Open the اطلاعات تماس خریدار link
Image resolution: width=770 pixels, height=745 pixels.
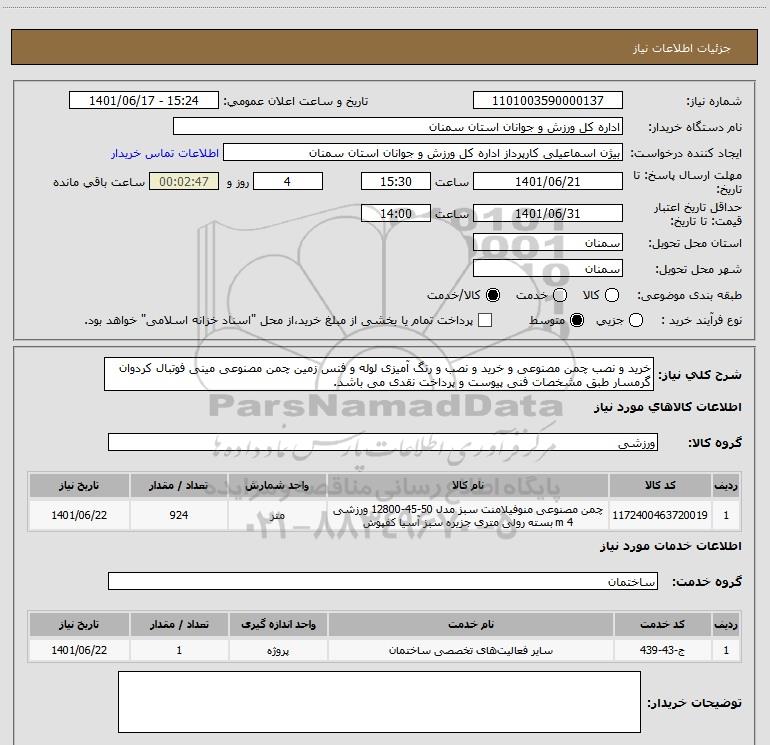165,153
